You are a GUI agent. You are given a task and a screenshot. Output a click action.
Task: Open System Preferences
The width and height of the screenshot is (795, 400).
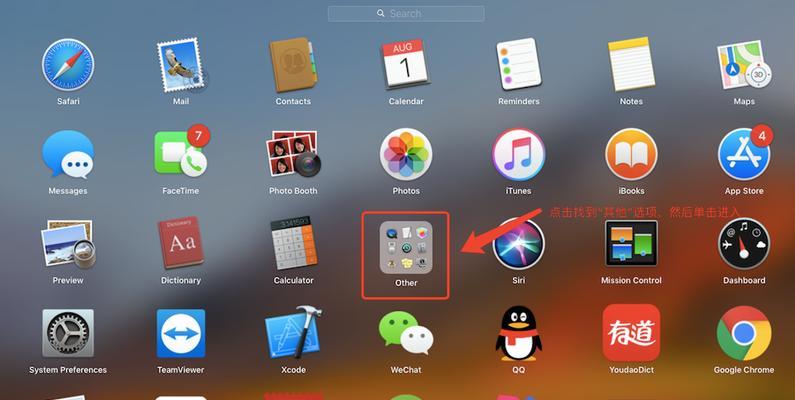(x=68, y=334)
